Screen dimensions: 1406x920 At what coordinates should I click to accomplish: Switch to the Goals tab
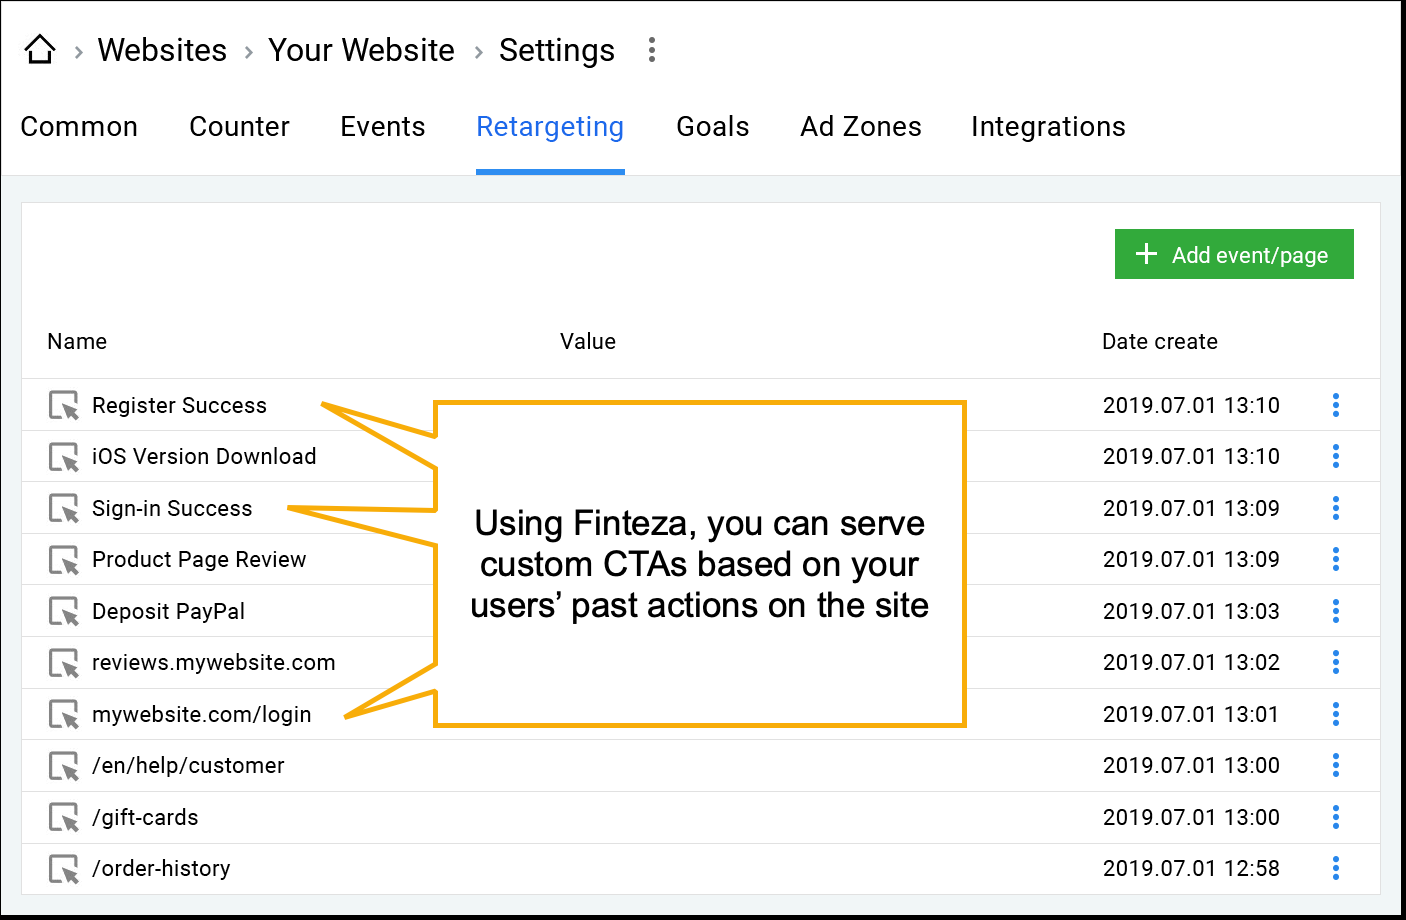point(712,127)
